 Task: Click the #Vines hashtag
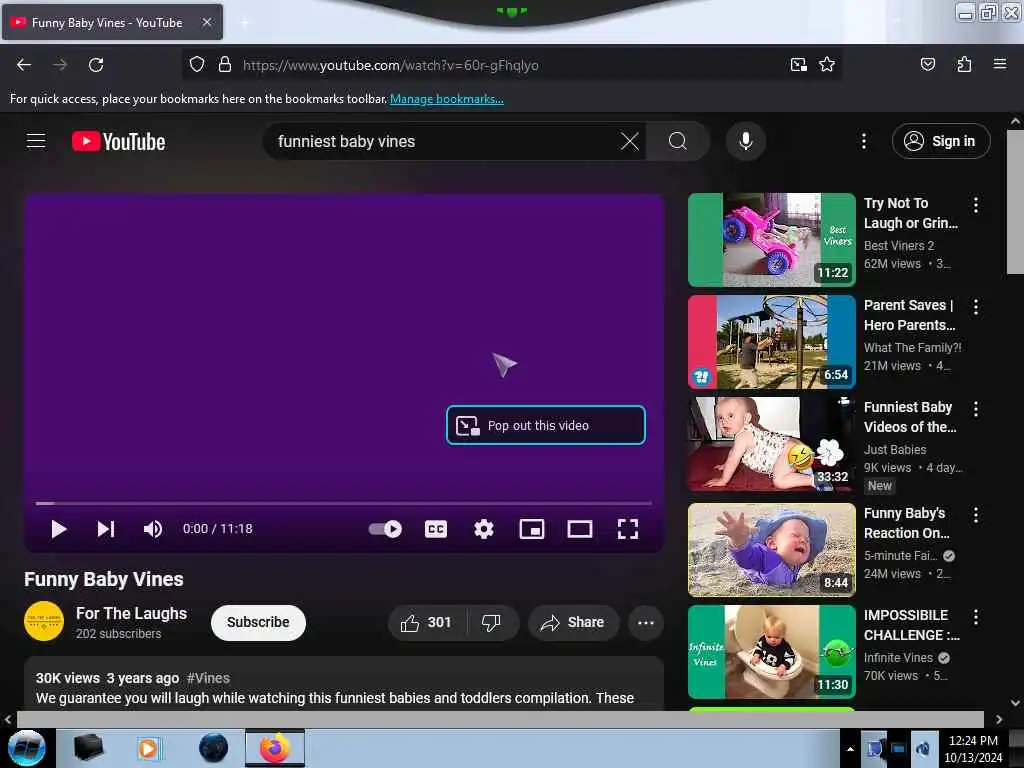tap(208, 678)
